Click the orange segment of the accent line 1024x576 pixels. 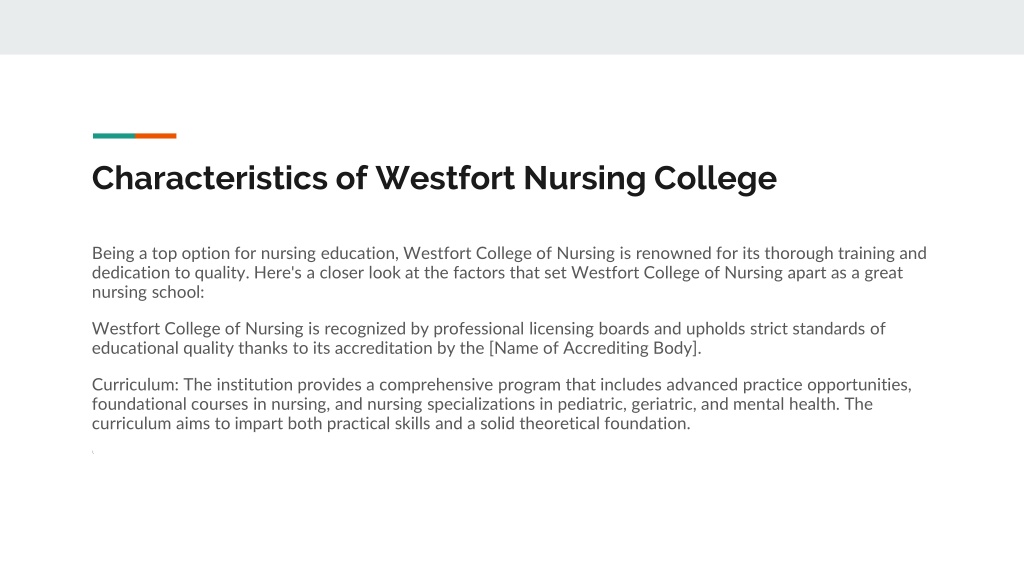156,136
